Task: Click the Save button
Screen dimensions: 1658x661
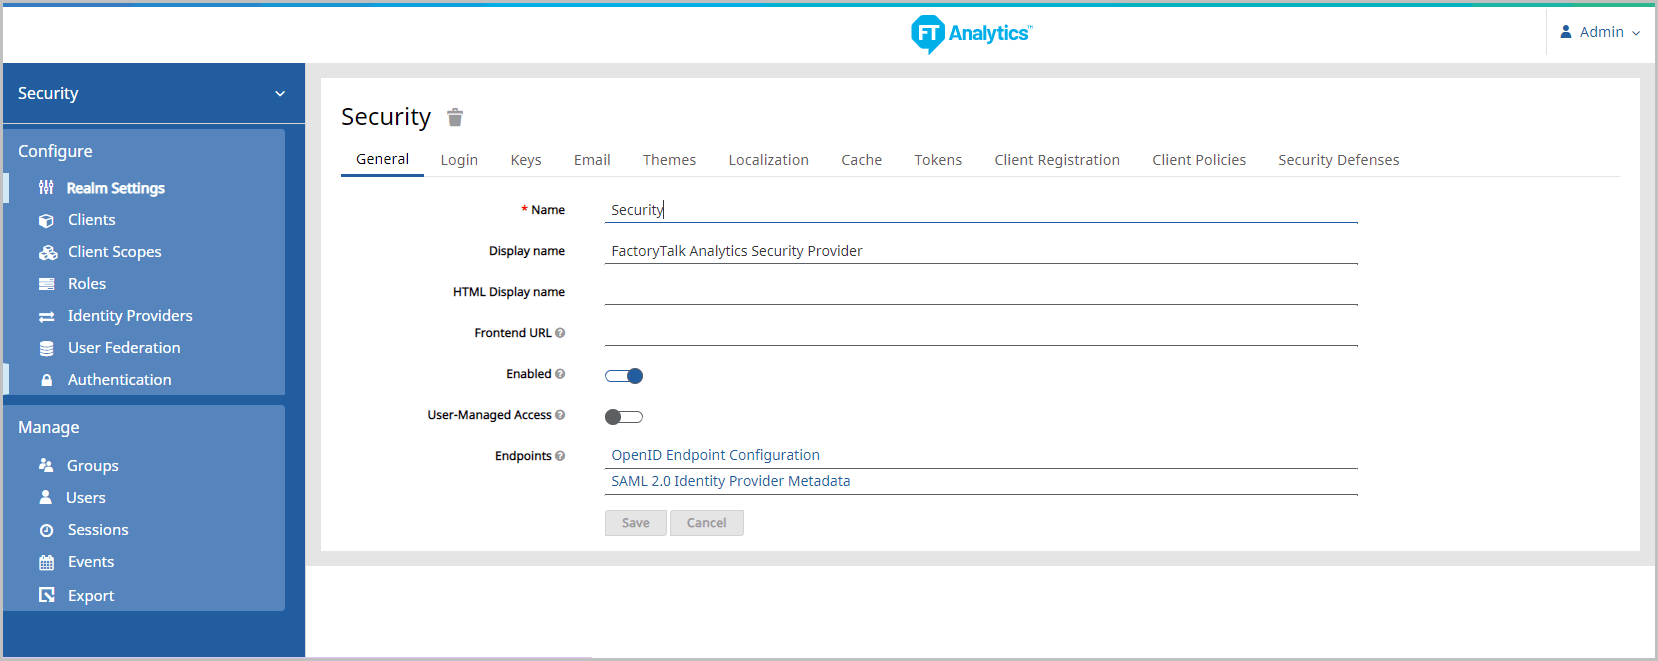Action: pos(635,523)
